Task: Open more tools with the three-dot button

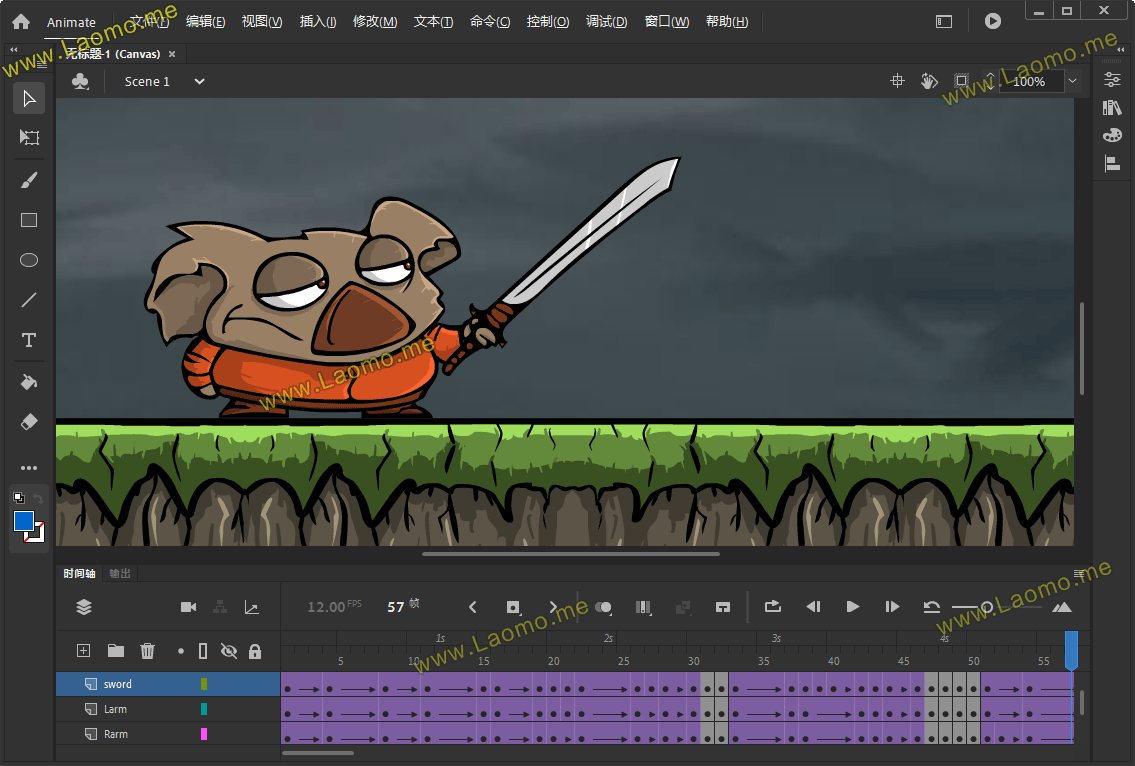Action: [x=29, y=468]
